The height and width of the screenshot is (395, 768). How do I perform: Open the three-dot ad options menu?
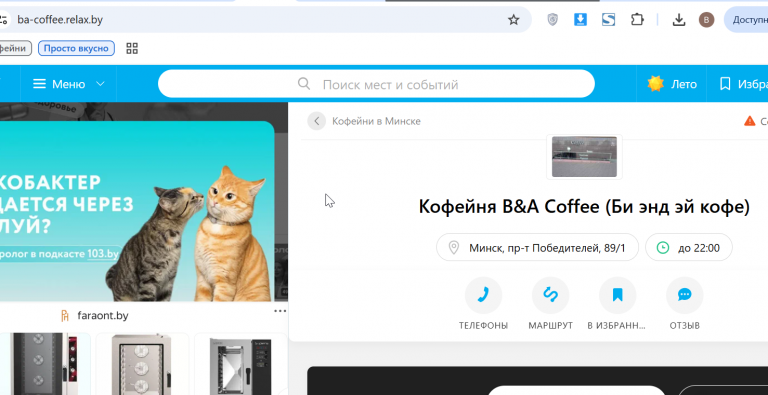point(280,311)
